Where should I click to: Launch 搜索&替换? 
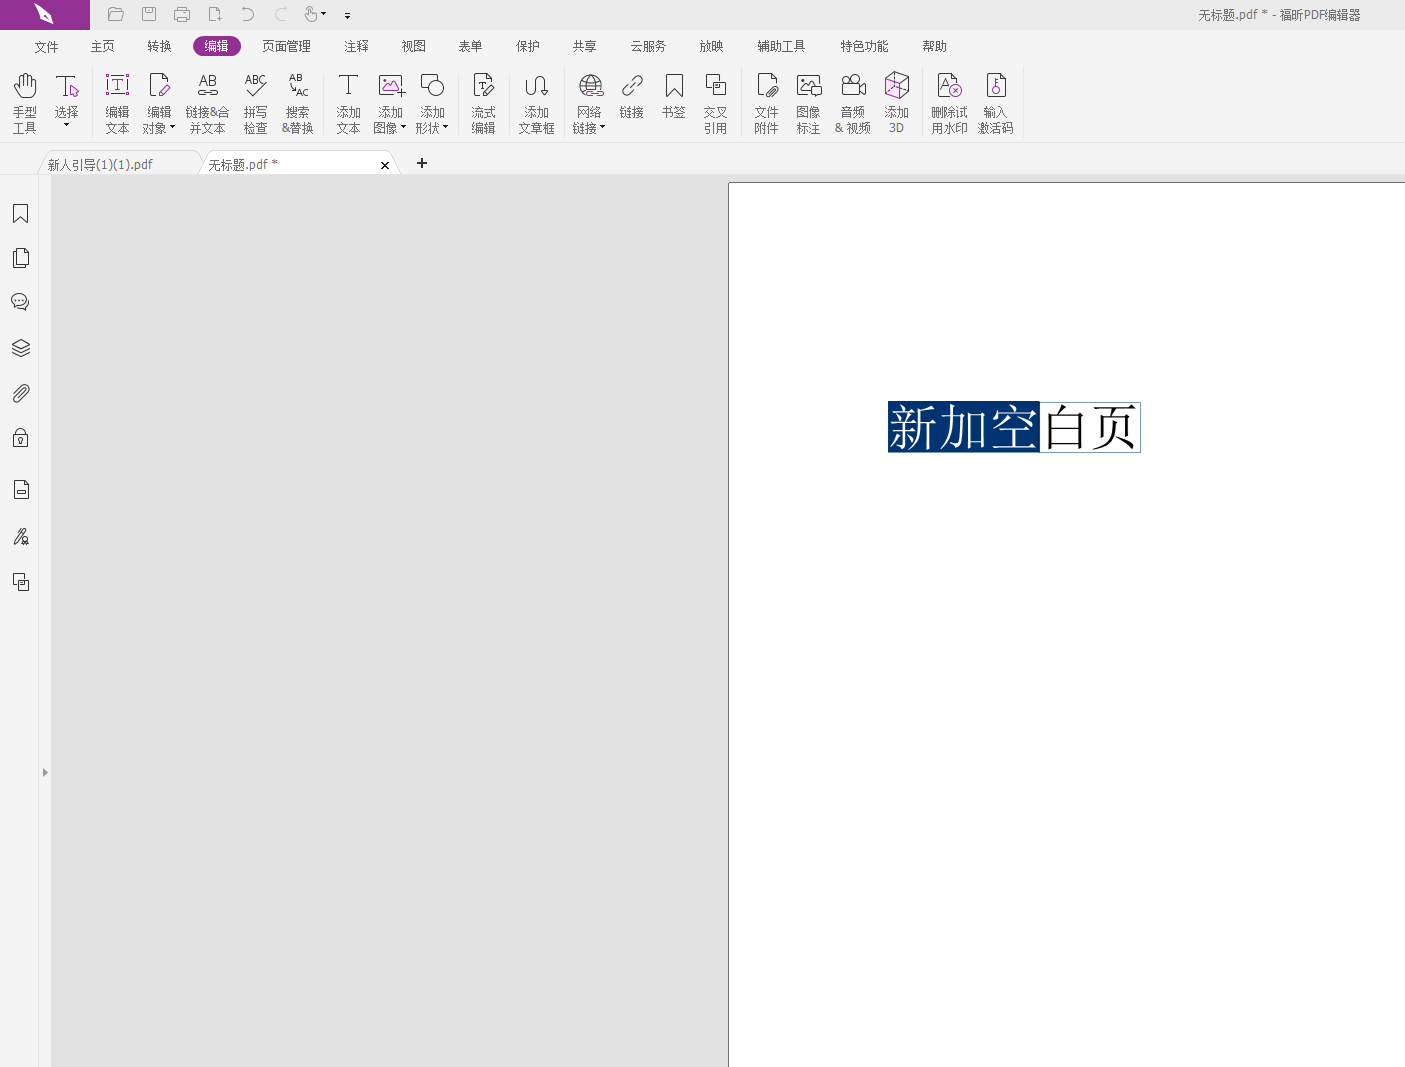(297, 100)
